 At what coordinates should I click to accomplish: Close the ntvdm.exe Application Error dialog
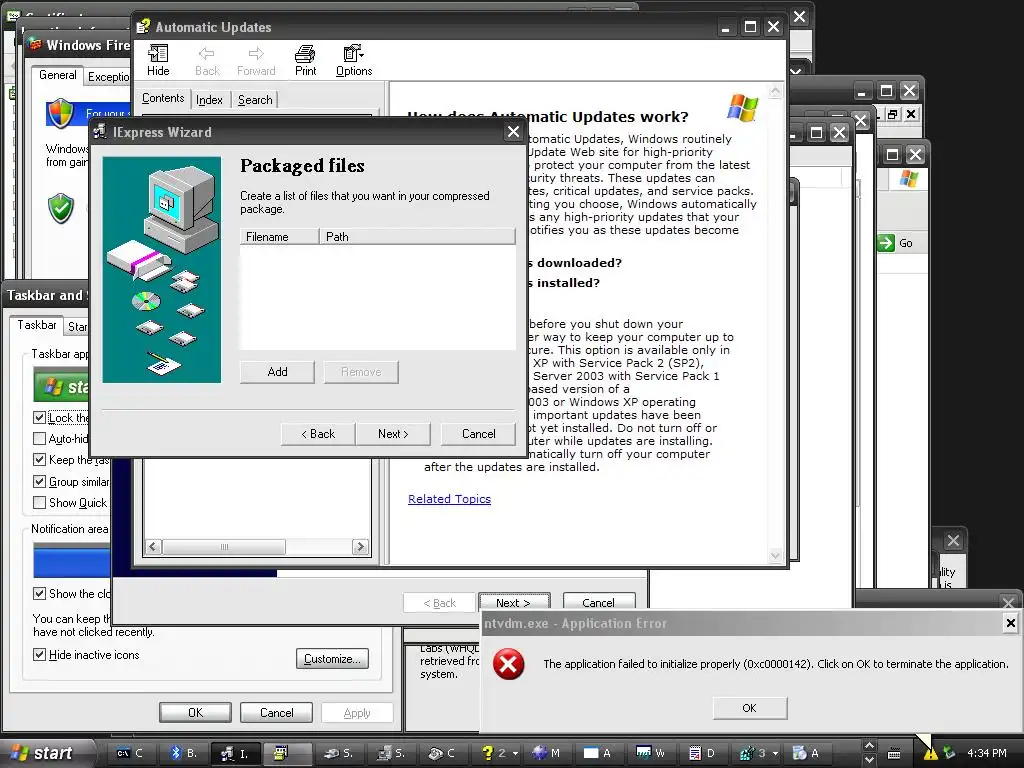click(x=1010, y=623)
